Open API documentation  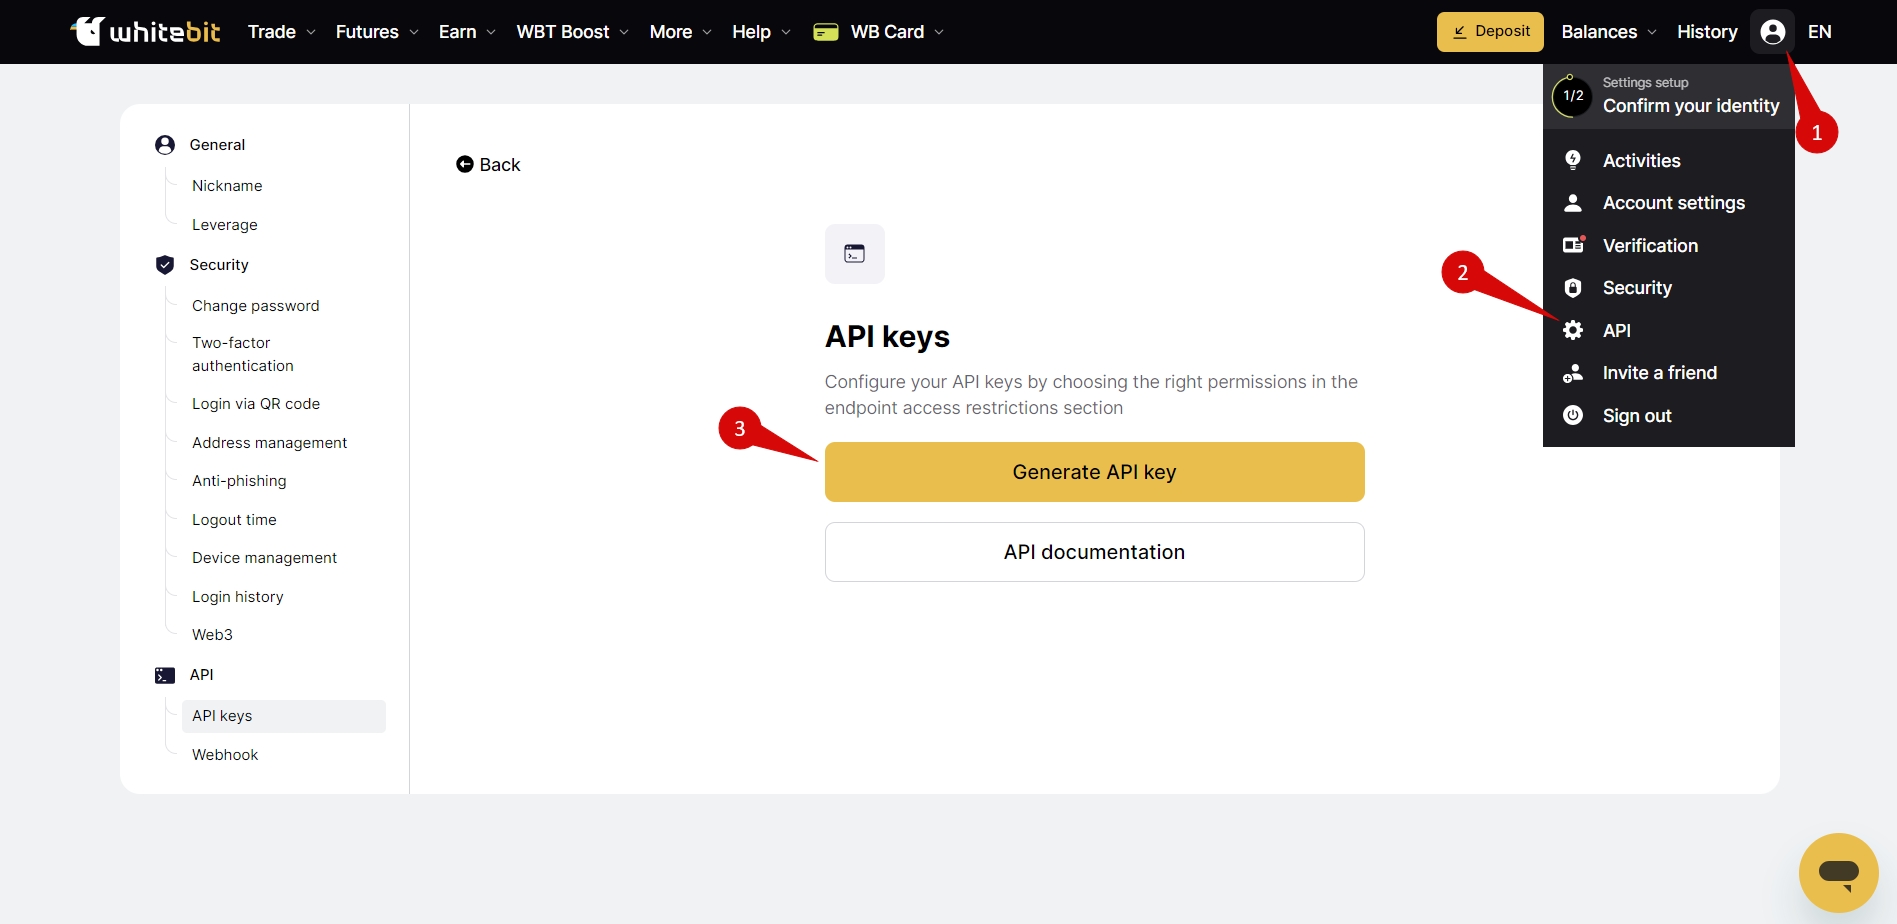1094,552
